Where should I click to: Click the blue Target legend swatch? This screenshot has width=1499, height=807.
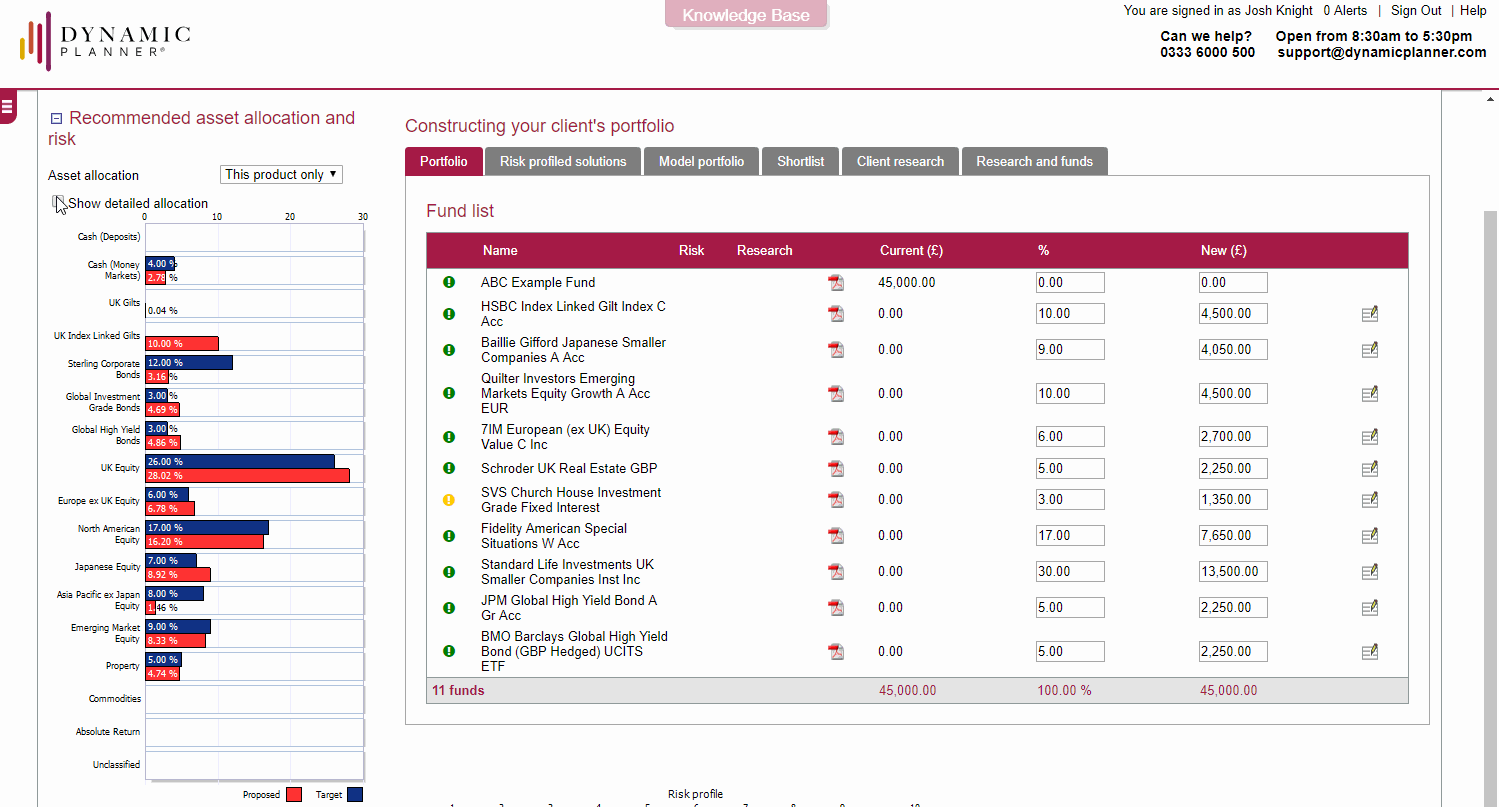[355, 795]
